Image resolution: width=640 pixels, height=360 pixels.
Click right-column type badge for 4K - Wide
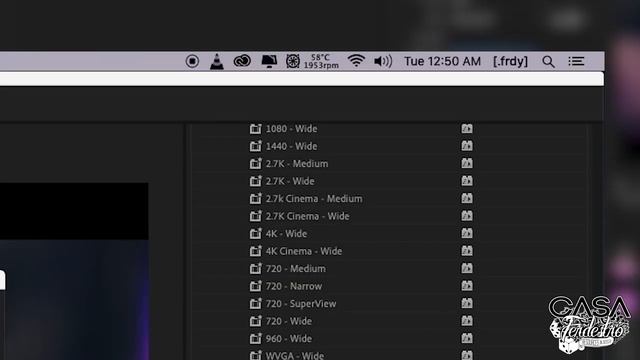coord(467,233)
